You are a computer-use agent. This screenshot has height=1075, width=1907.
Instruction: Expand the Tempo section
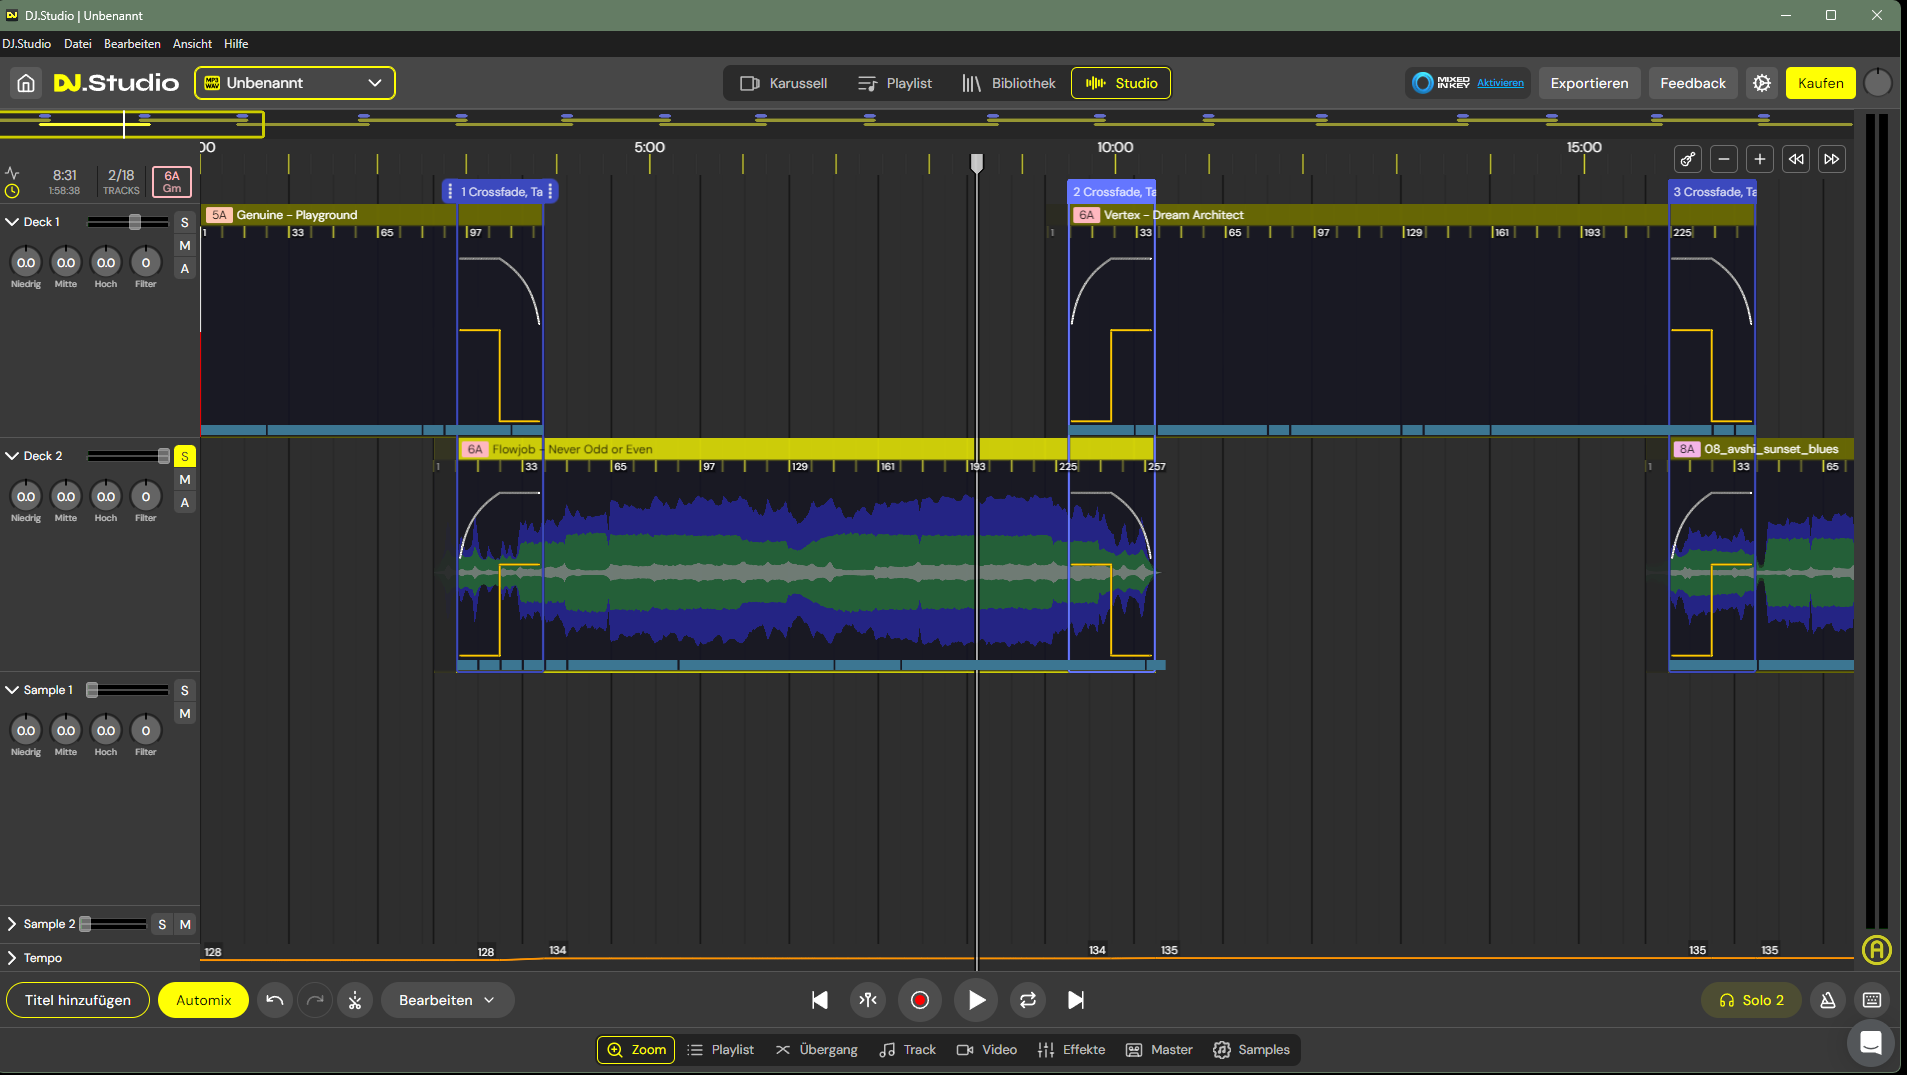coord(12,958)
